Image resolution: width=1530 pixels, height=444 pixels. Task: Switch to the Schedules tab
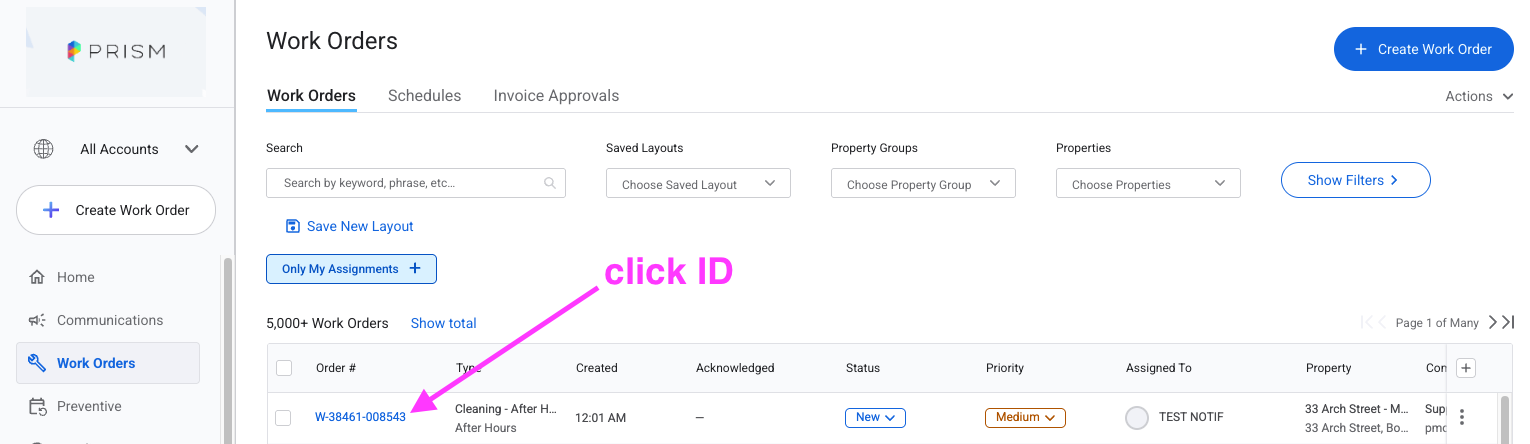tap(424, 96)
